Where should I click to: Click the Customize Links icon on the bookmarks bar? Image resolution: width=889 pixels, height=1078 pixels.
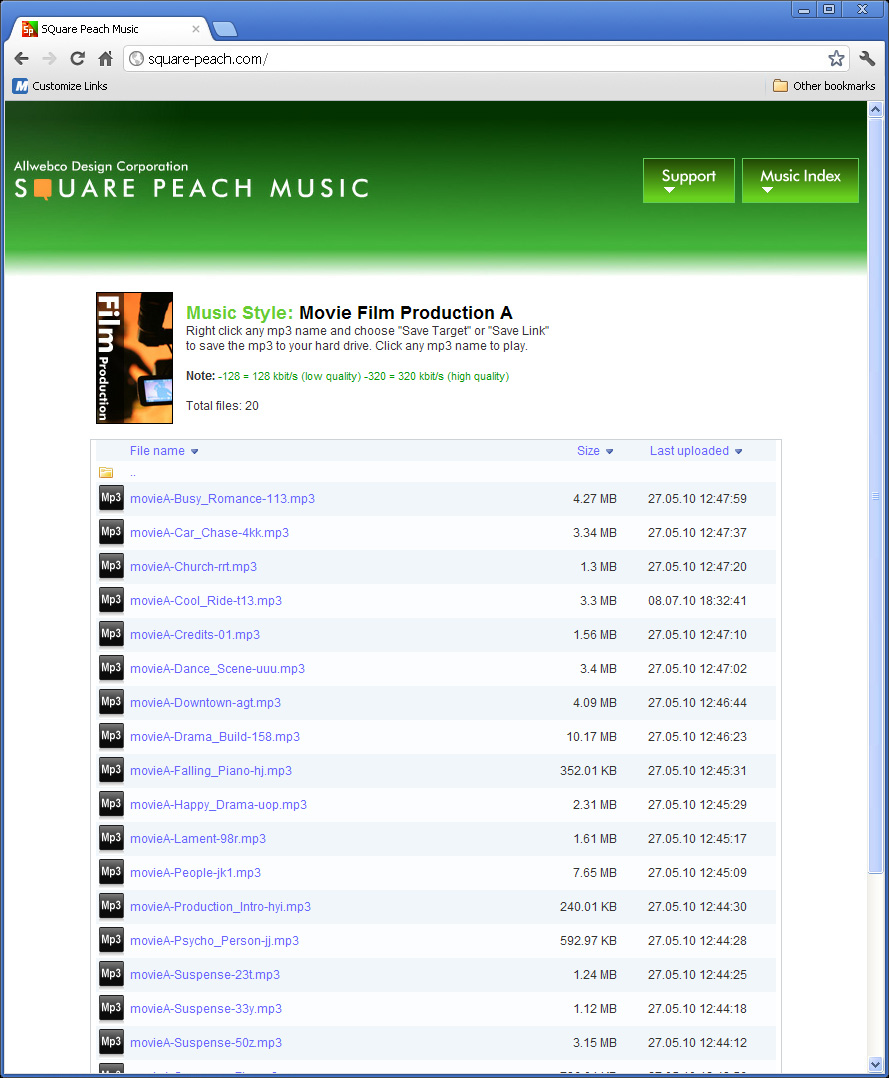[x=20, y=86]
